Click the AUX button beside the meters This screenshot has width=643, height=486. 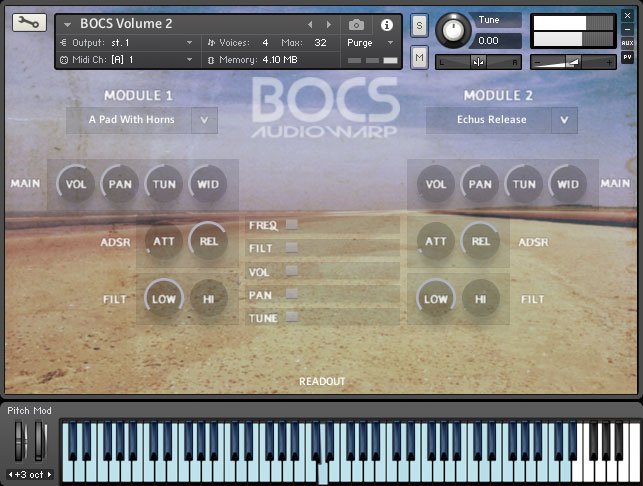point(627,43)
